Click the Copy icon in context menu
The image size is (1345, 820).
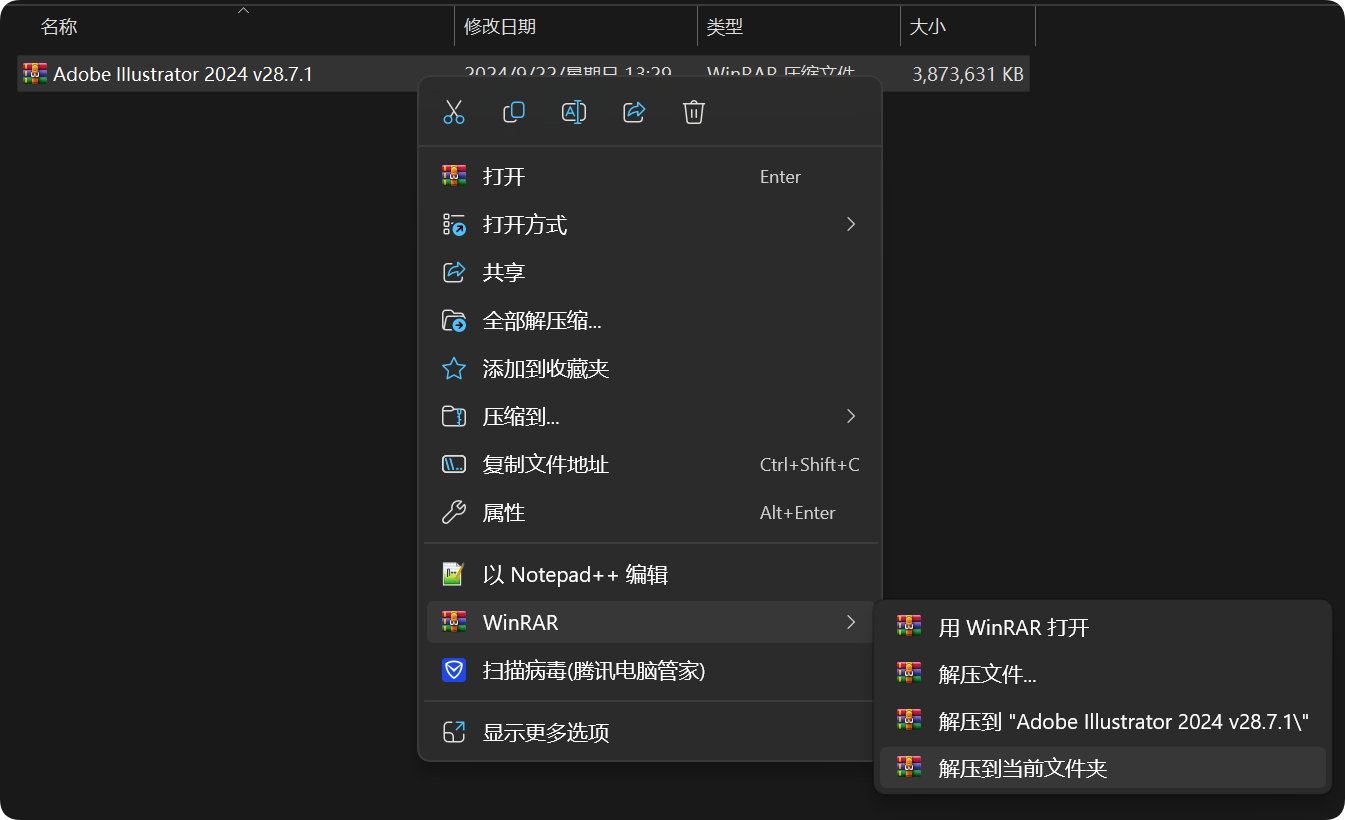[514, 112]
